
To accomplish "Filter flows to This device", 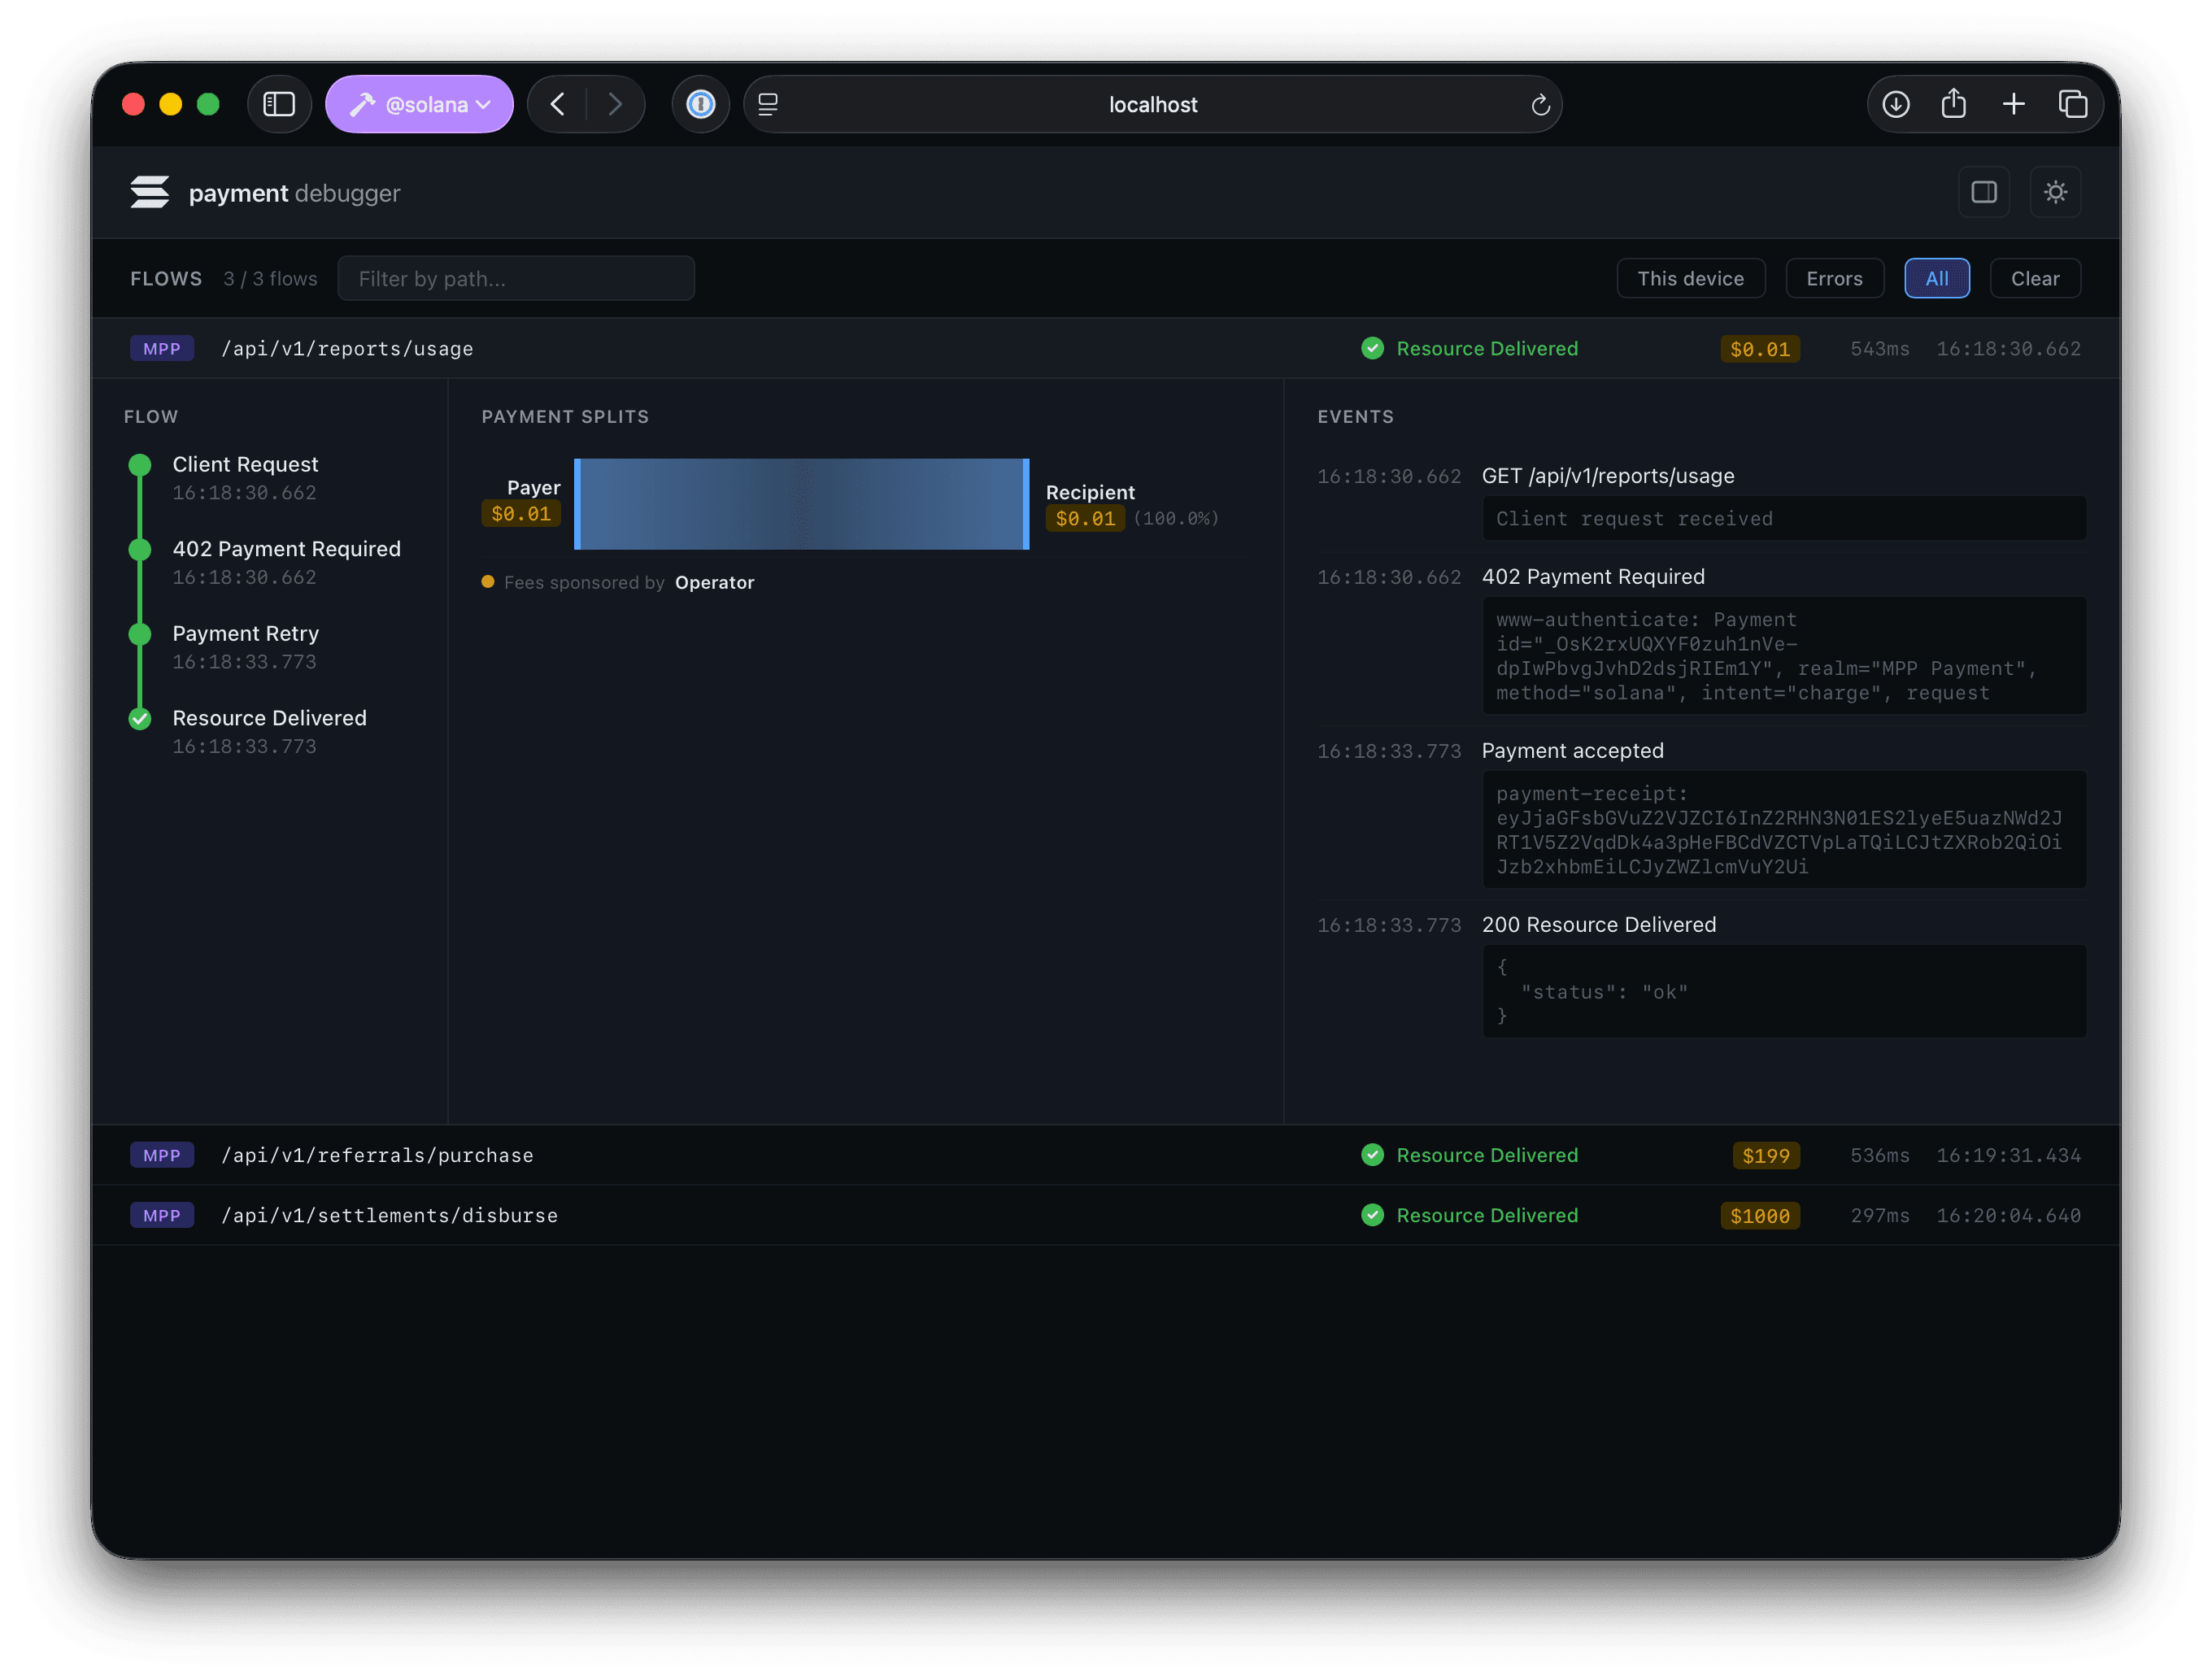I will pyautogui.click(x=1691, y=278).
